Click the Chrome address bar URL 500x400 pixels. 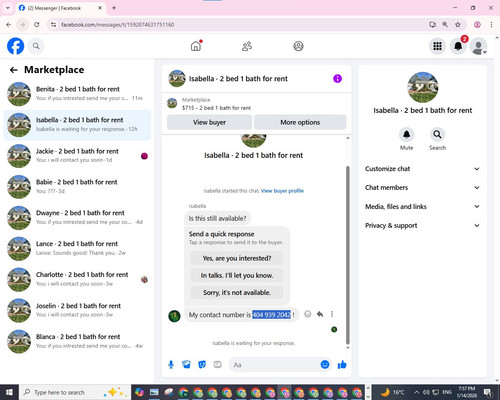(x=117, y=25)
